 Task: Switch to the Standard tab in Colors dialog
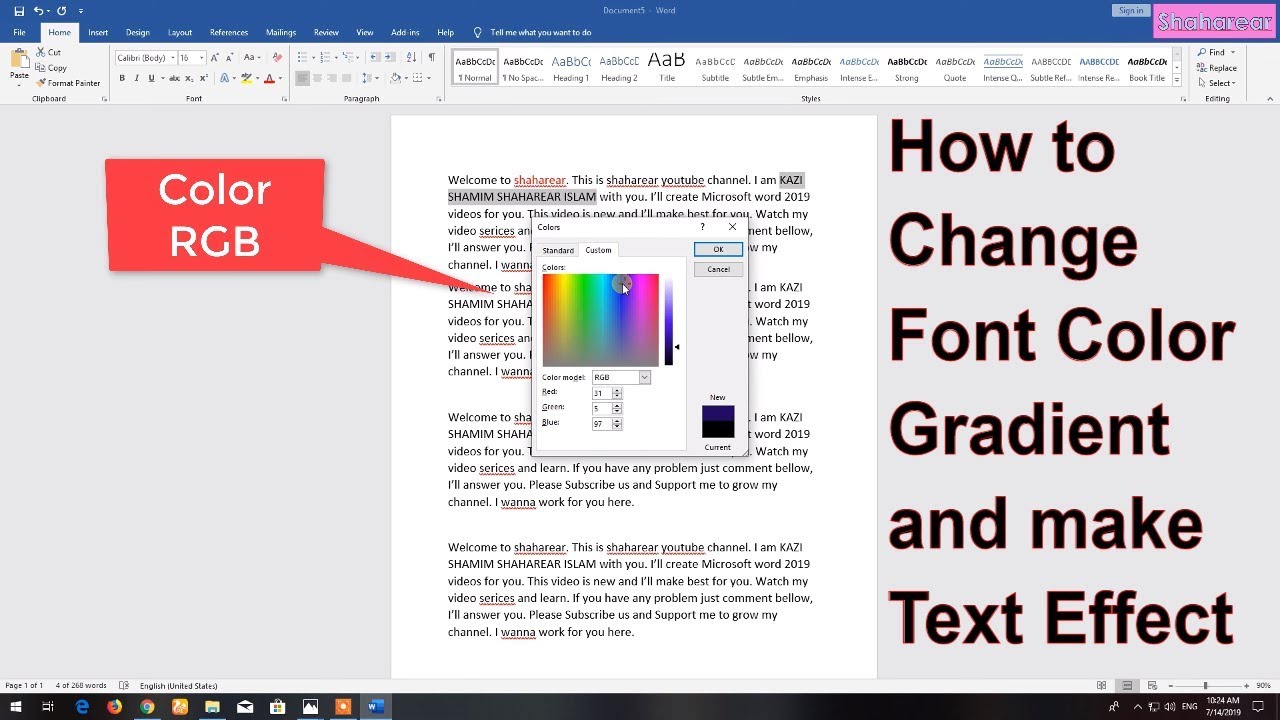click(558, 250)
